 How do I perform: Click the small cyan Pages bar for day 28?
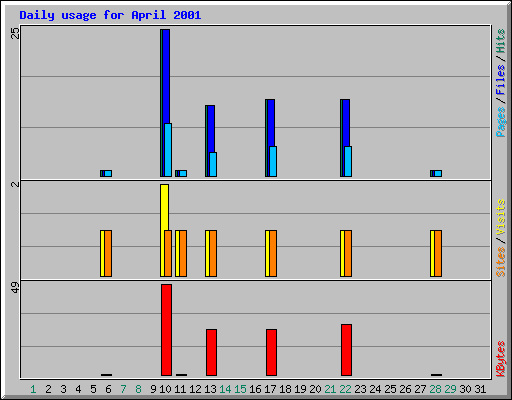click(438, 173)
